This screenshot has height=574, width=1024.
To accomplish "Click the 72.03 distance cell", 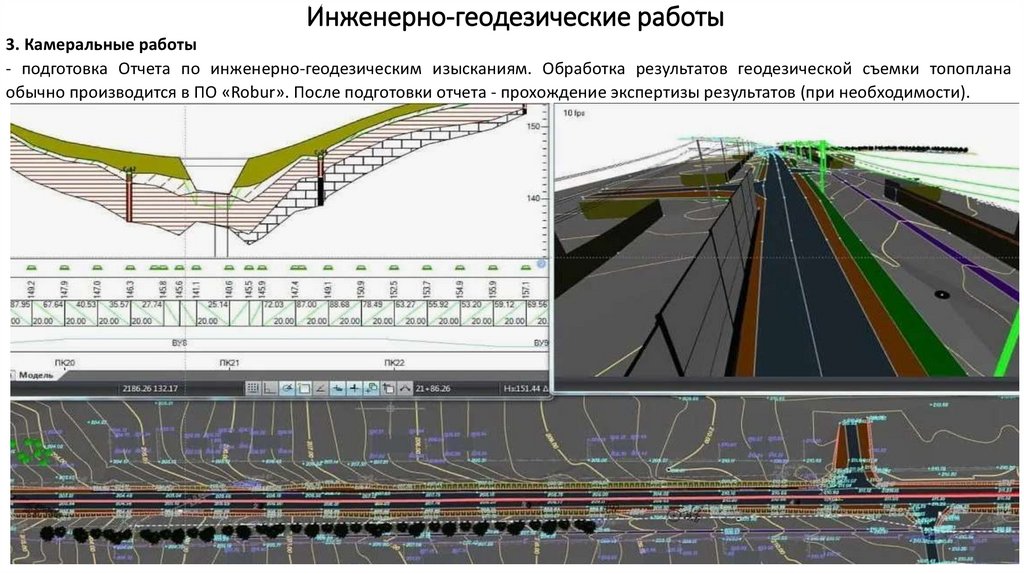I will pos(273,304).
